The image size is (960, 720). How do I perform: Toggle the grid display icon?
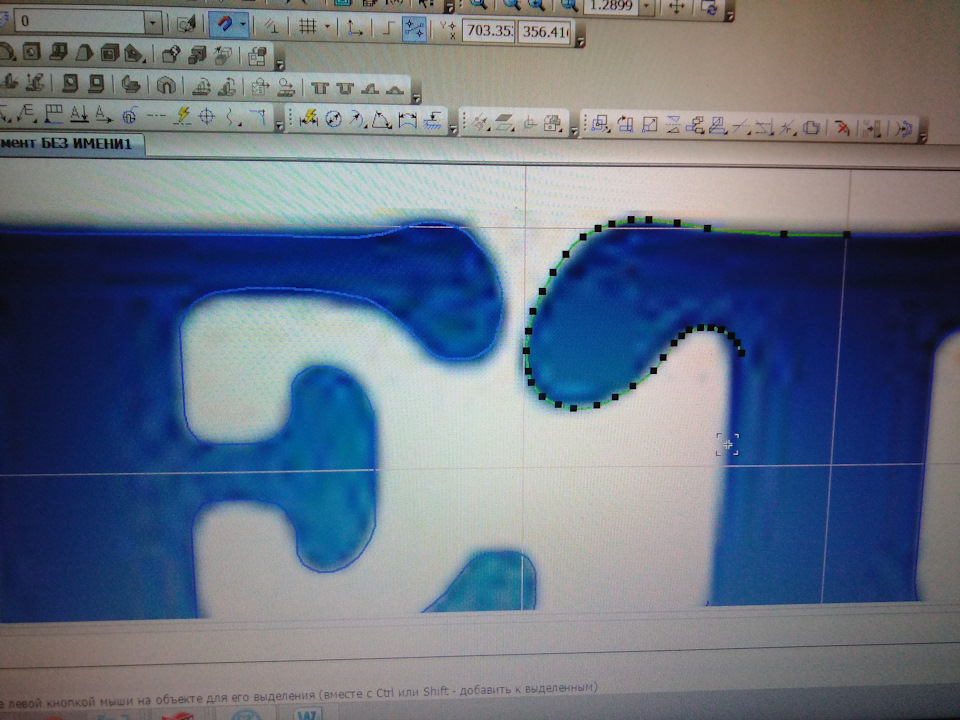pyautogui.click(x=307, y=26)
